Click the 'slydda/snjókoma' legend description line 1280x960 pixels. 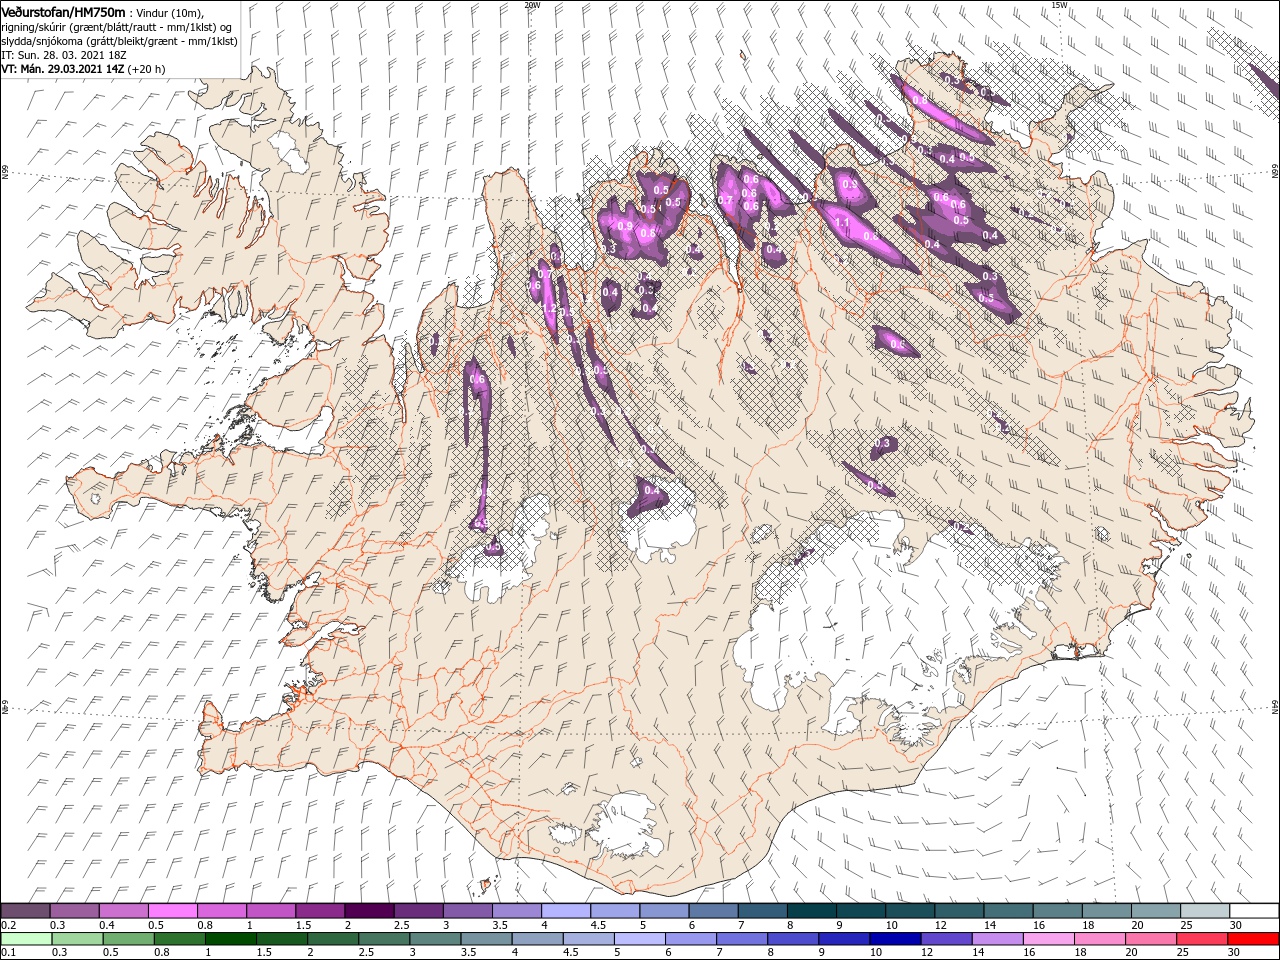coord(119,41)
